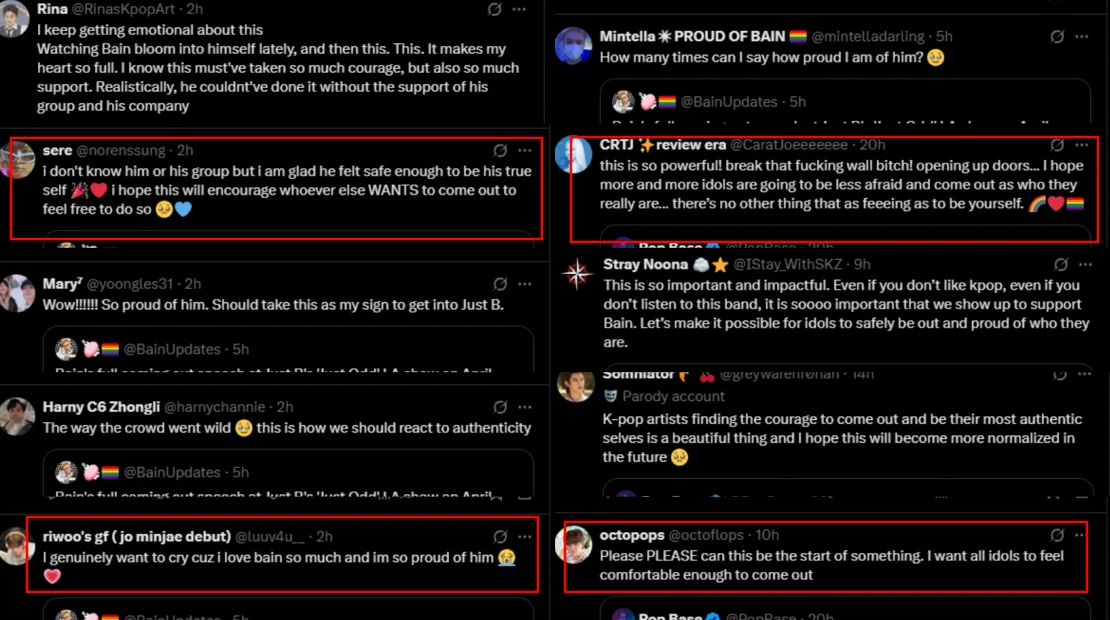Open more options on octopops' tweet
The image size is (1110, 620).
[x=1082, y=535]
